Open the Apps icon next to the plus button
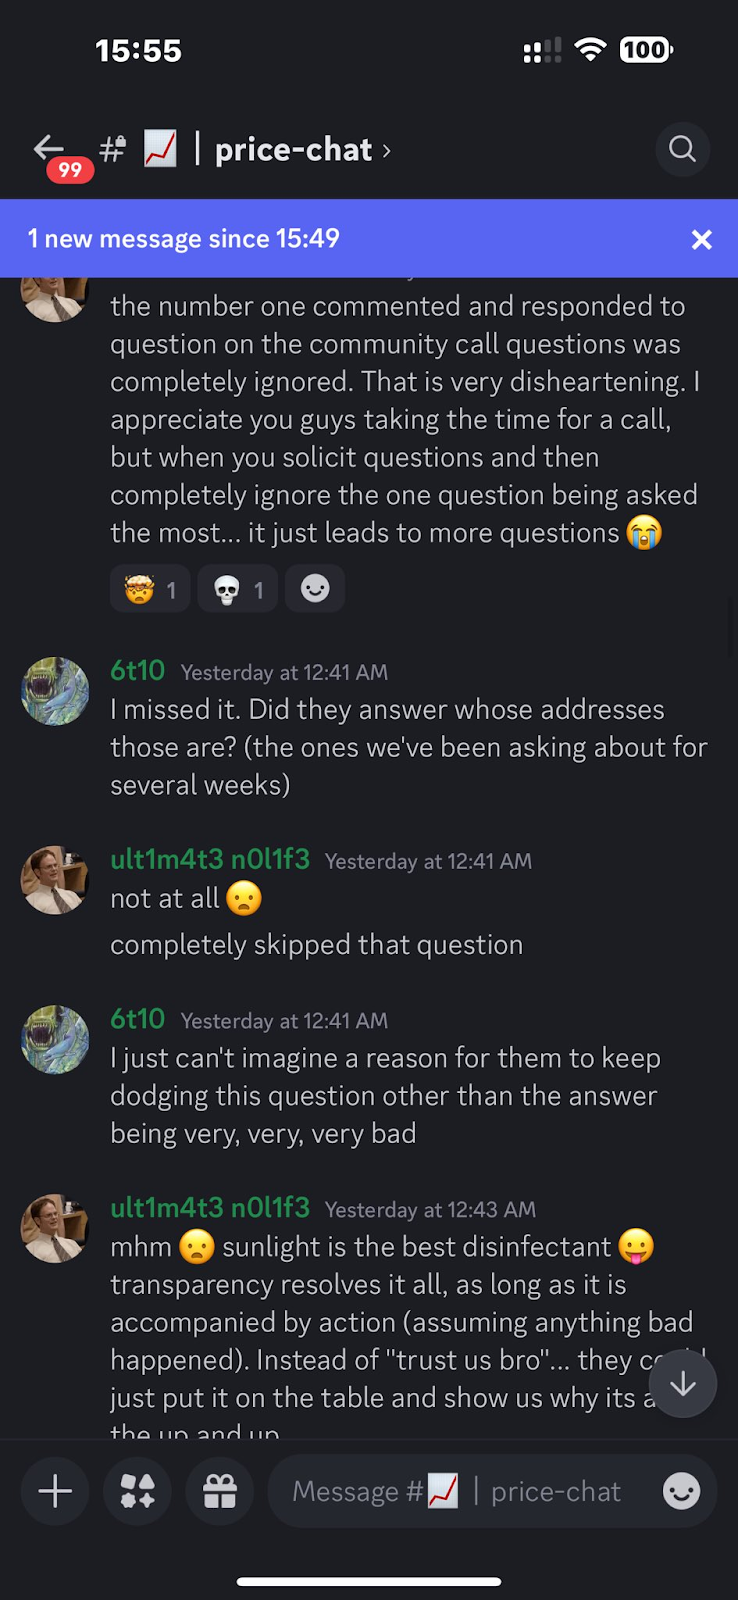 (137, 1491)
